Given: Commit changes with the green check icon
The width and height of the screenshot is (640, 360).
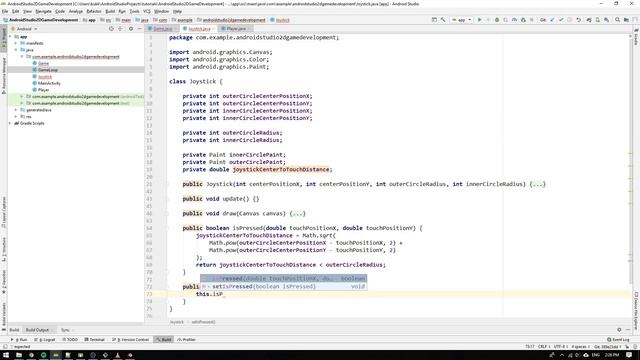Looking at the screenshot, I should 561,20.
